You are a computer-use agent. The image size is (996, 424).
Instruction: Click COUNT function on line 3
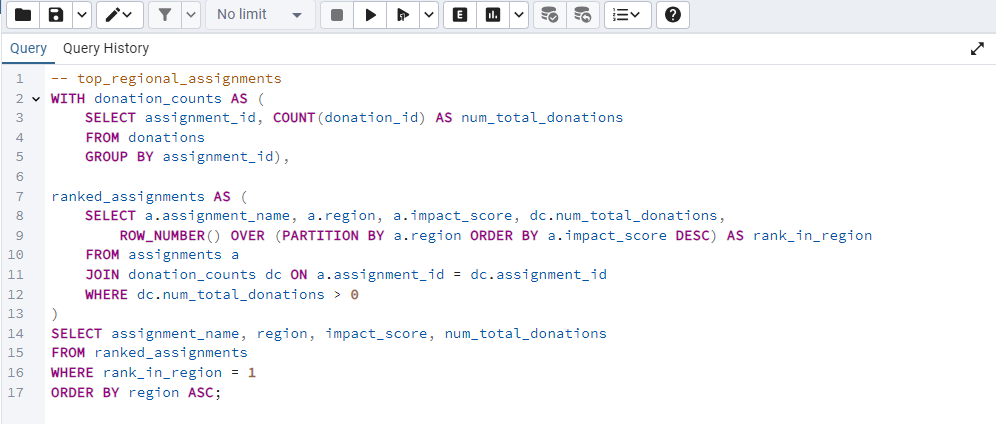294,118
